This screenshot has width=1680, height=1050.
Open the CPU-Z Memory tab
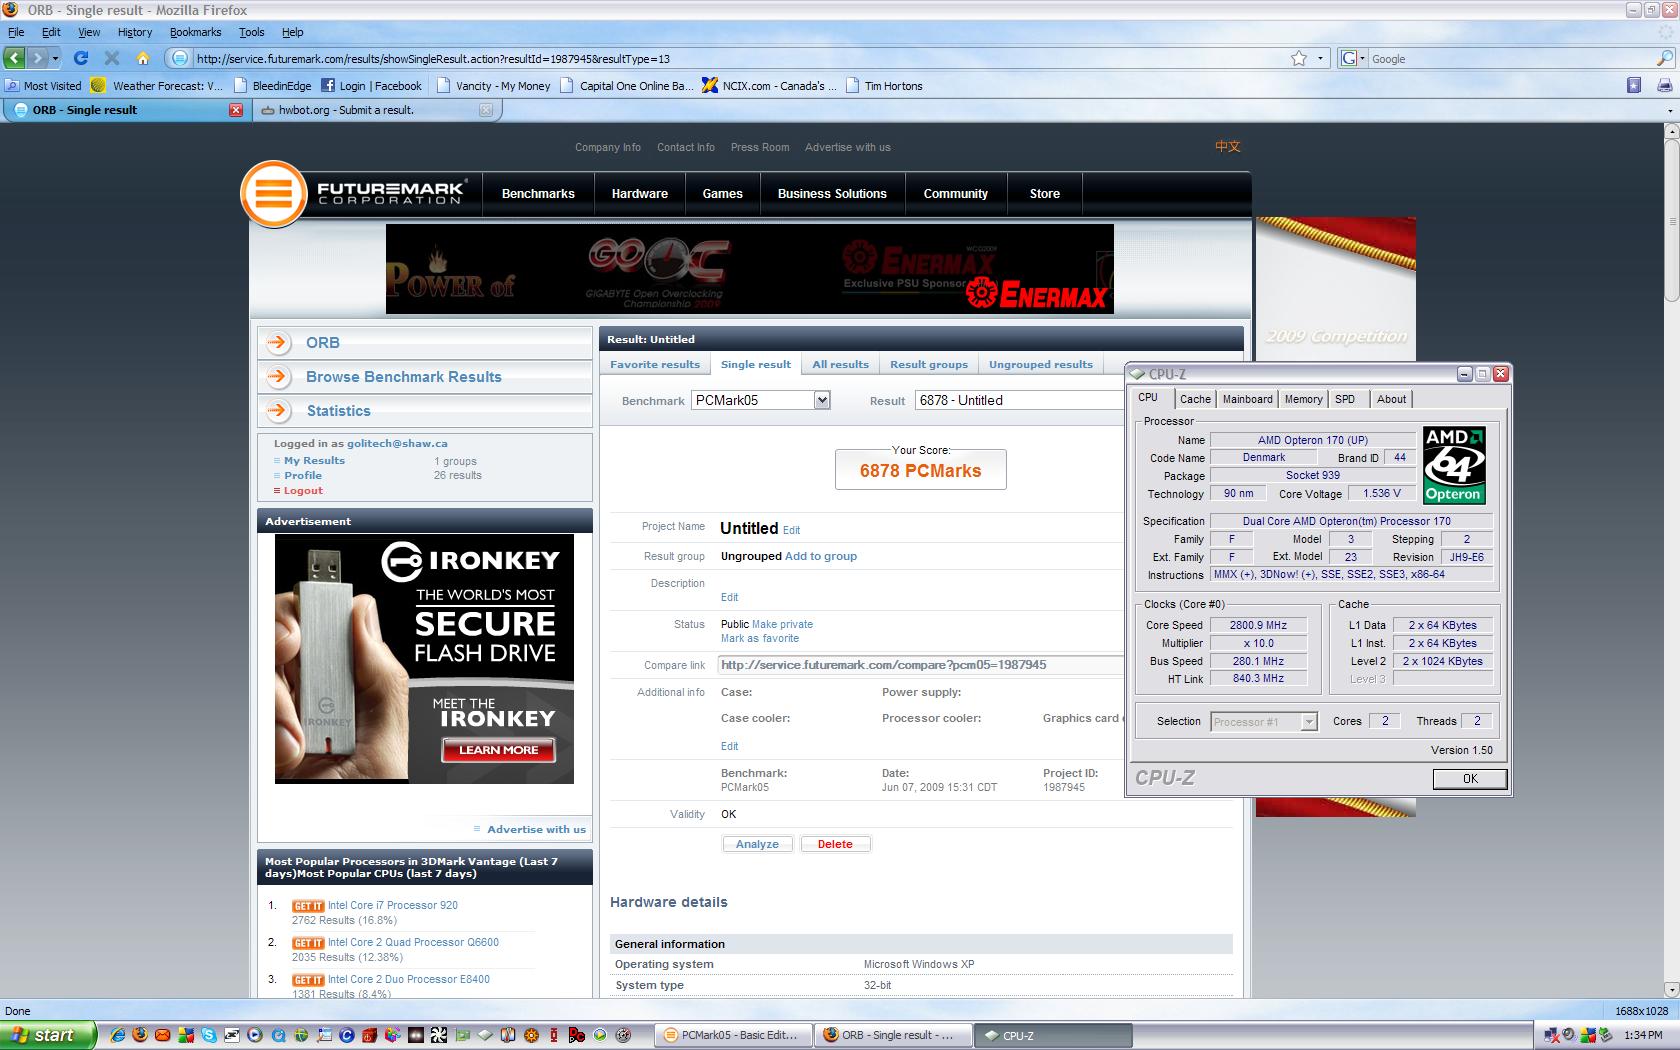click(x=1304, y=399)
